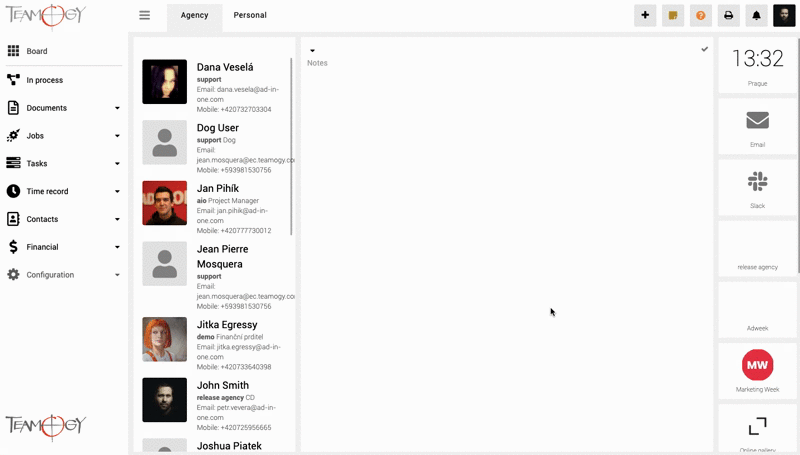Screen dimensions: 800x455
Task: Click the 13:32 Prague clock widget
Action: pyautogui.click(x=758, y=65)
